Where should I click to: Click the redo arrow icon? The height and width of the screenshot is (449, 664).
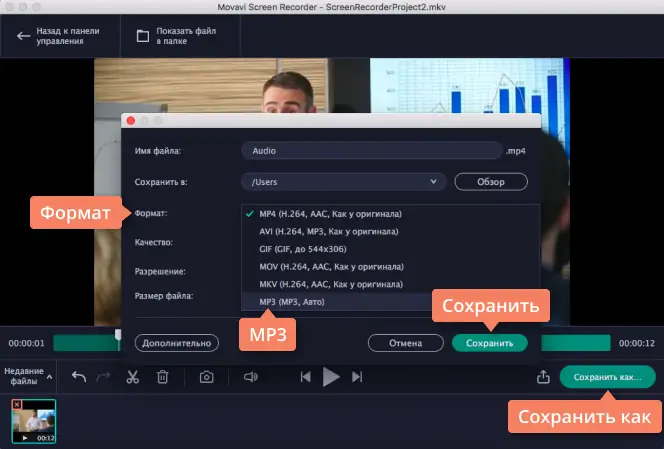coord(103,377)
